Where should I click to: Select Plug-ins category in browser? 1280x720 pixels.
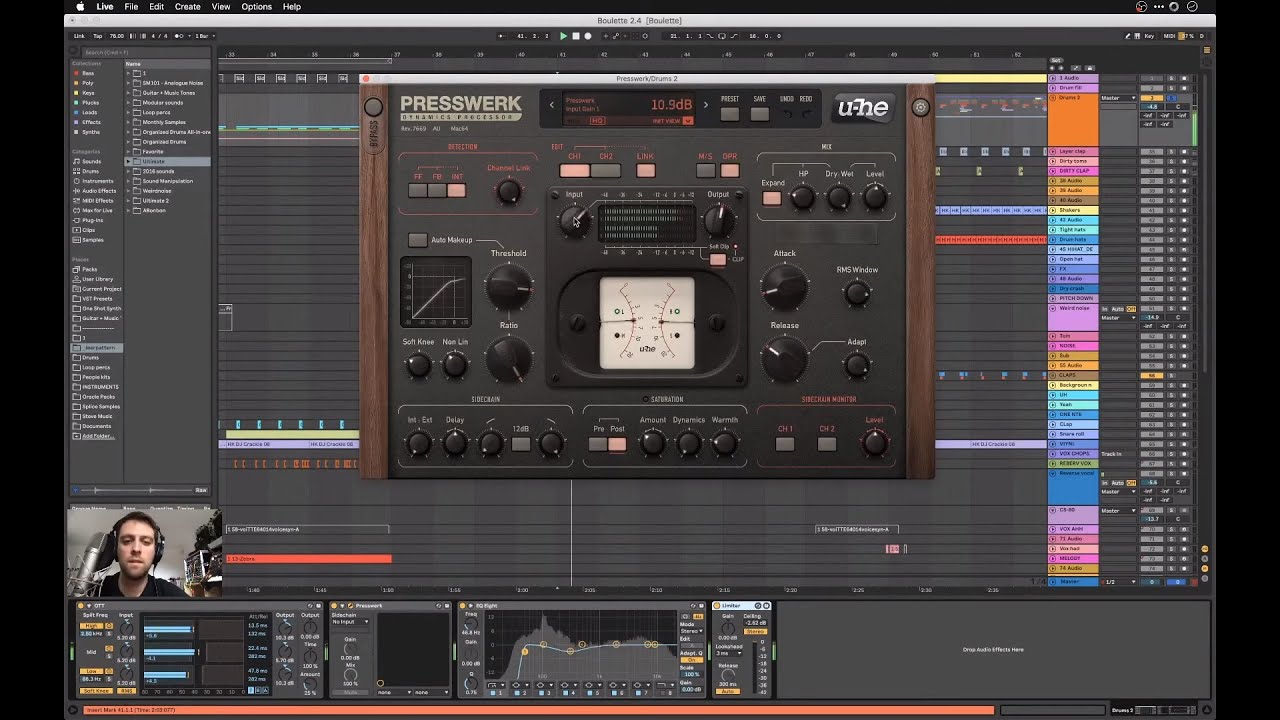(x=92, y=220)
